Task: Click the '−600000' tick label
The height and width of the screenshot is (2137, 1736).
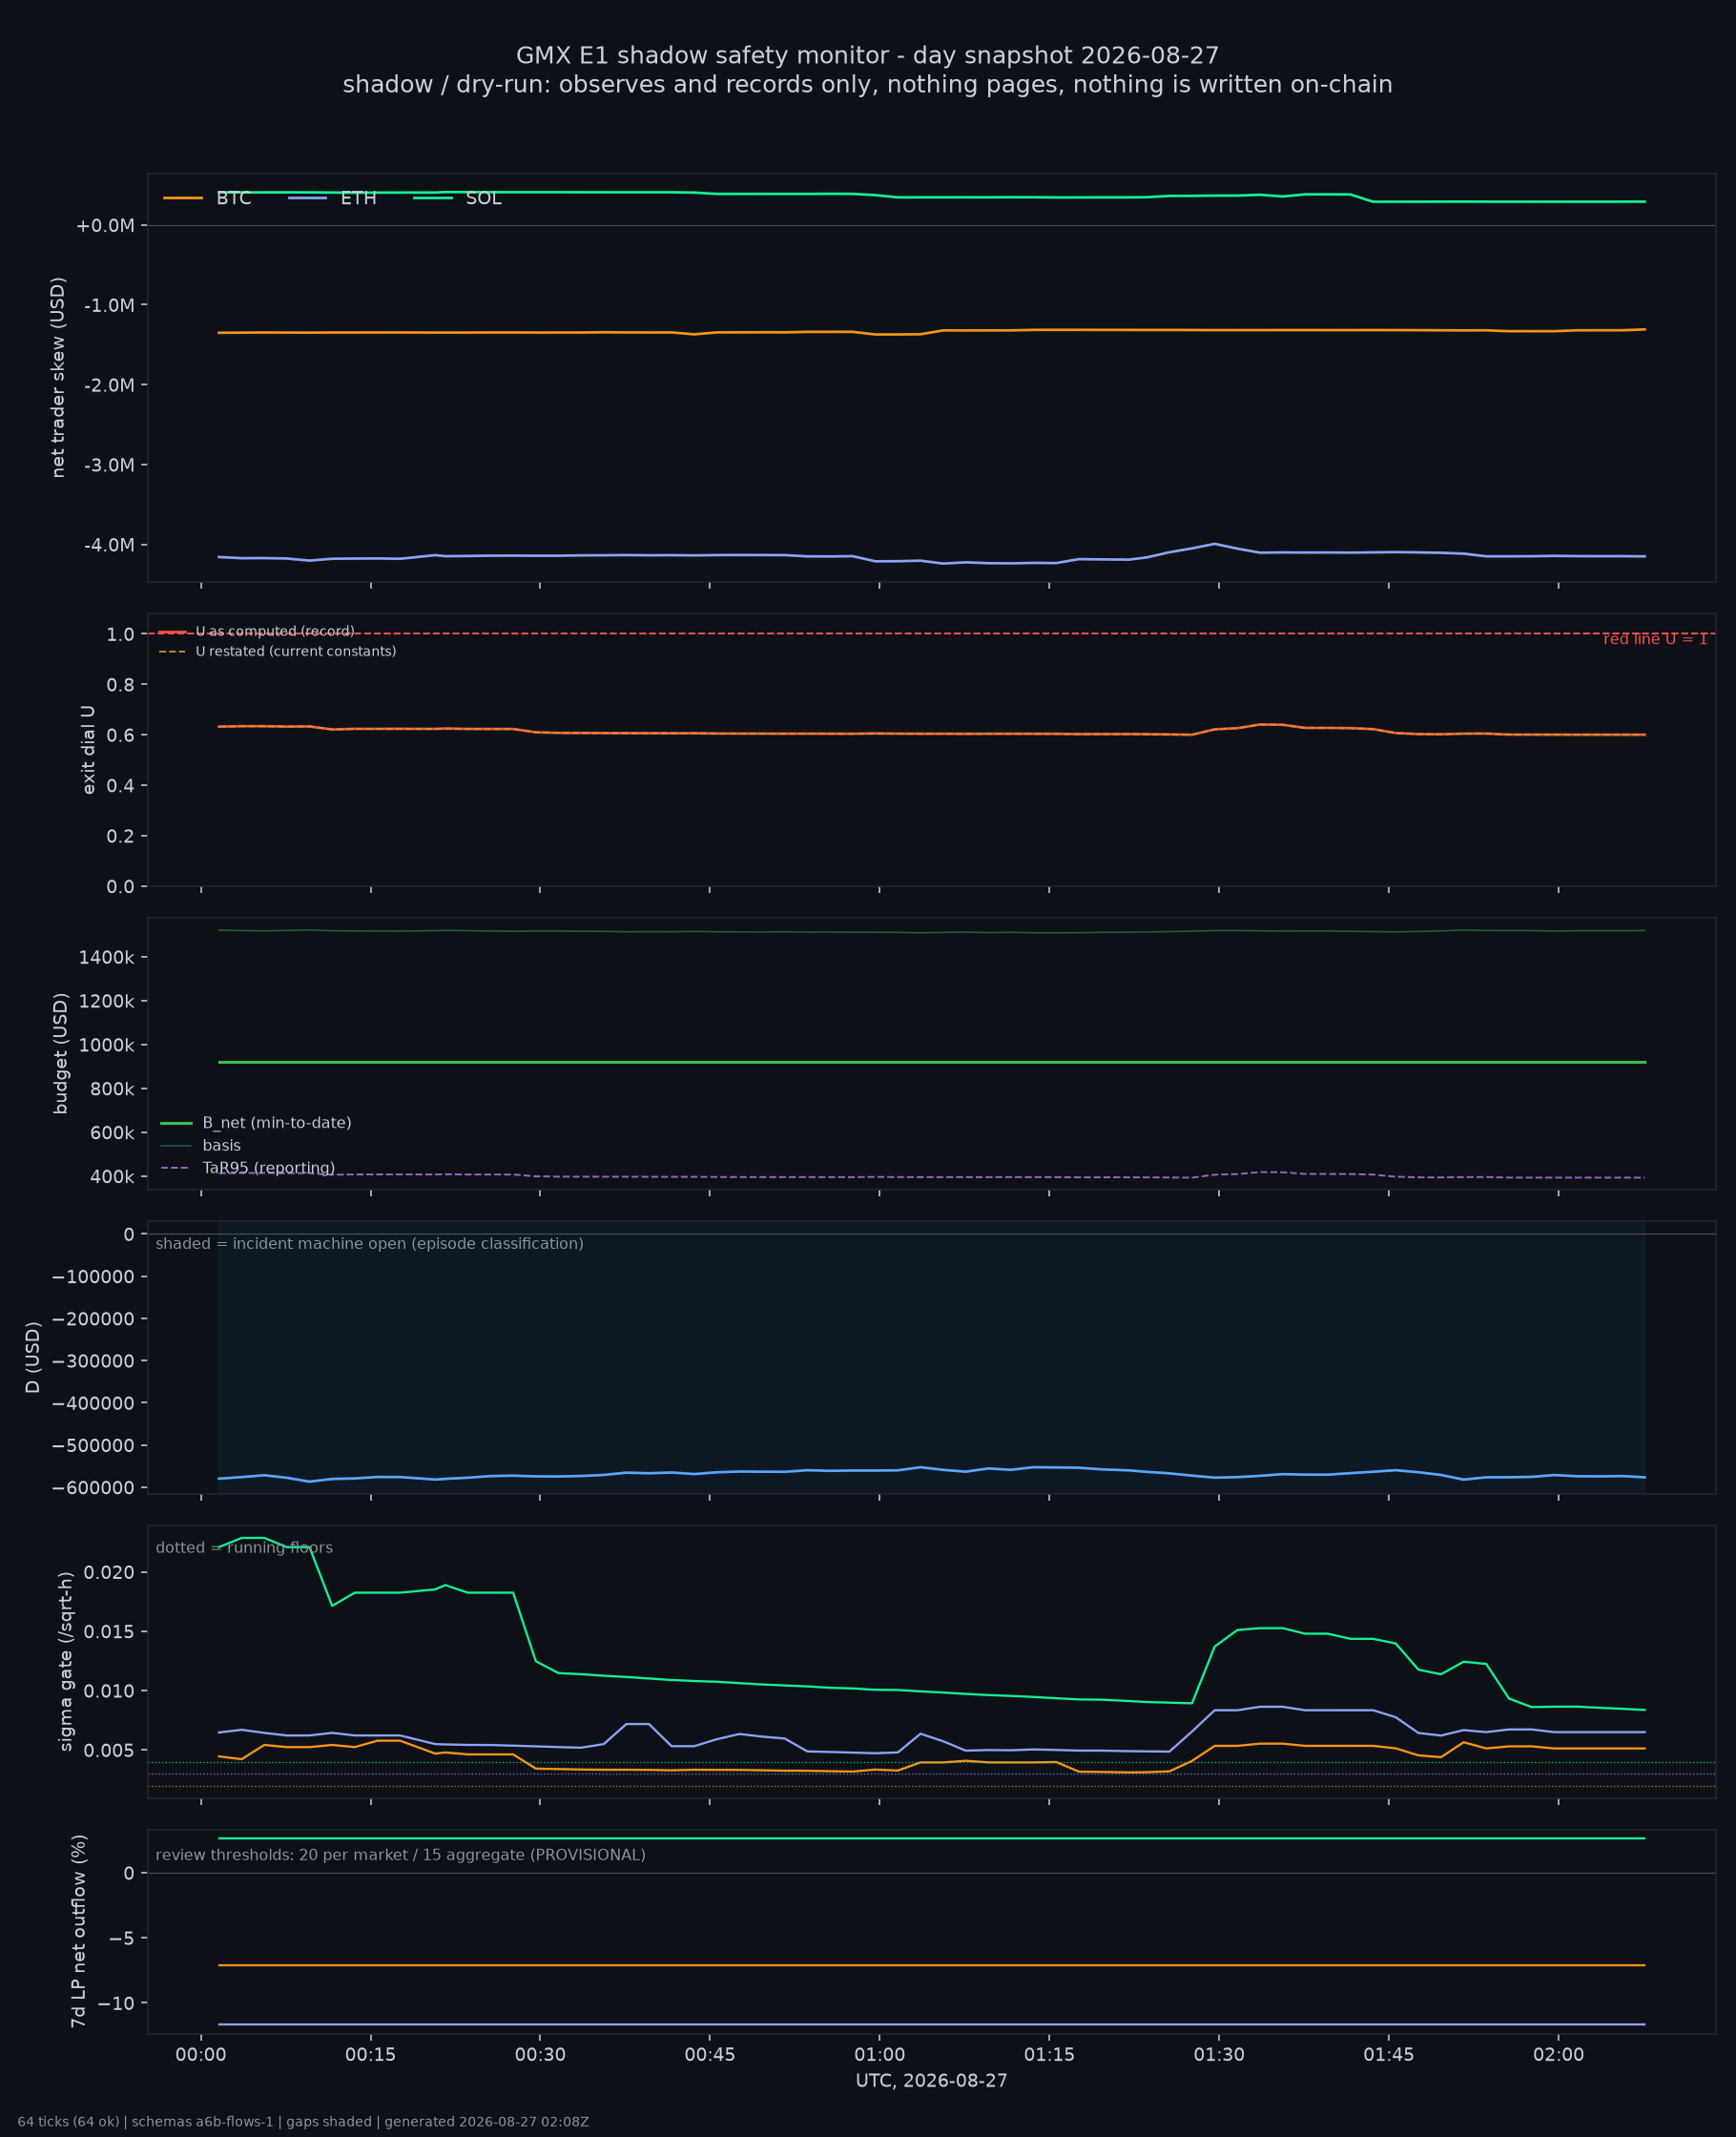Action: 92,1488
